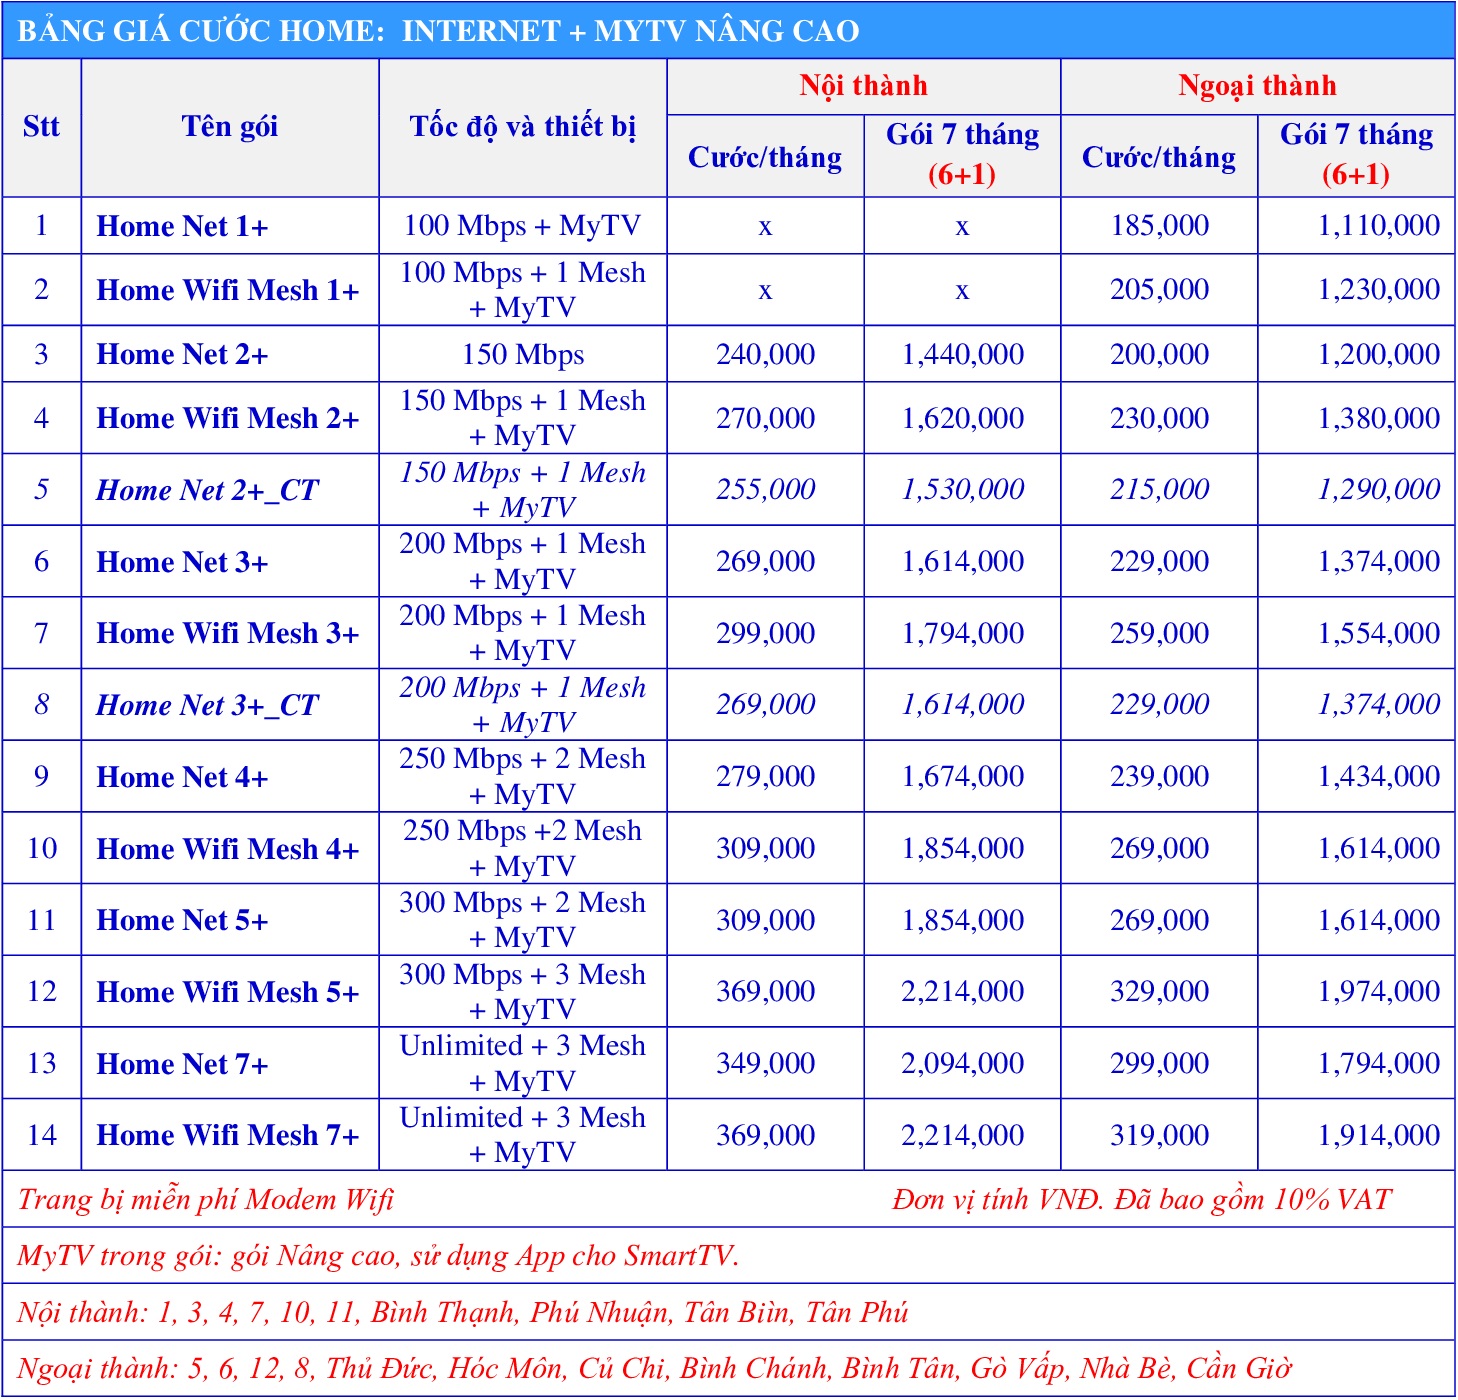Screen dimensions: 1458x1400
Task: Choose the italic Home Net 2+_CT package
Action: point(207,490)
